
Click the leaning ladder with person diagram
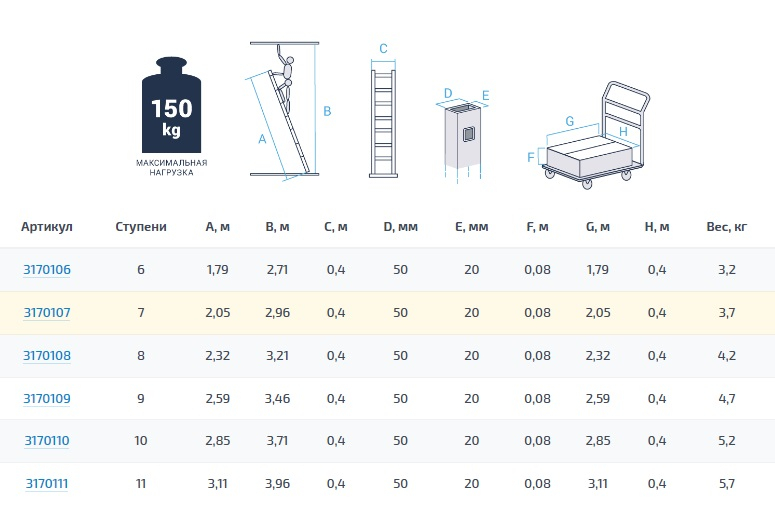click(285, 110)
